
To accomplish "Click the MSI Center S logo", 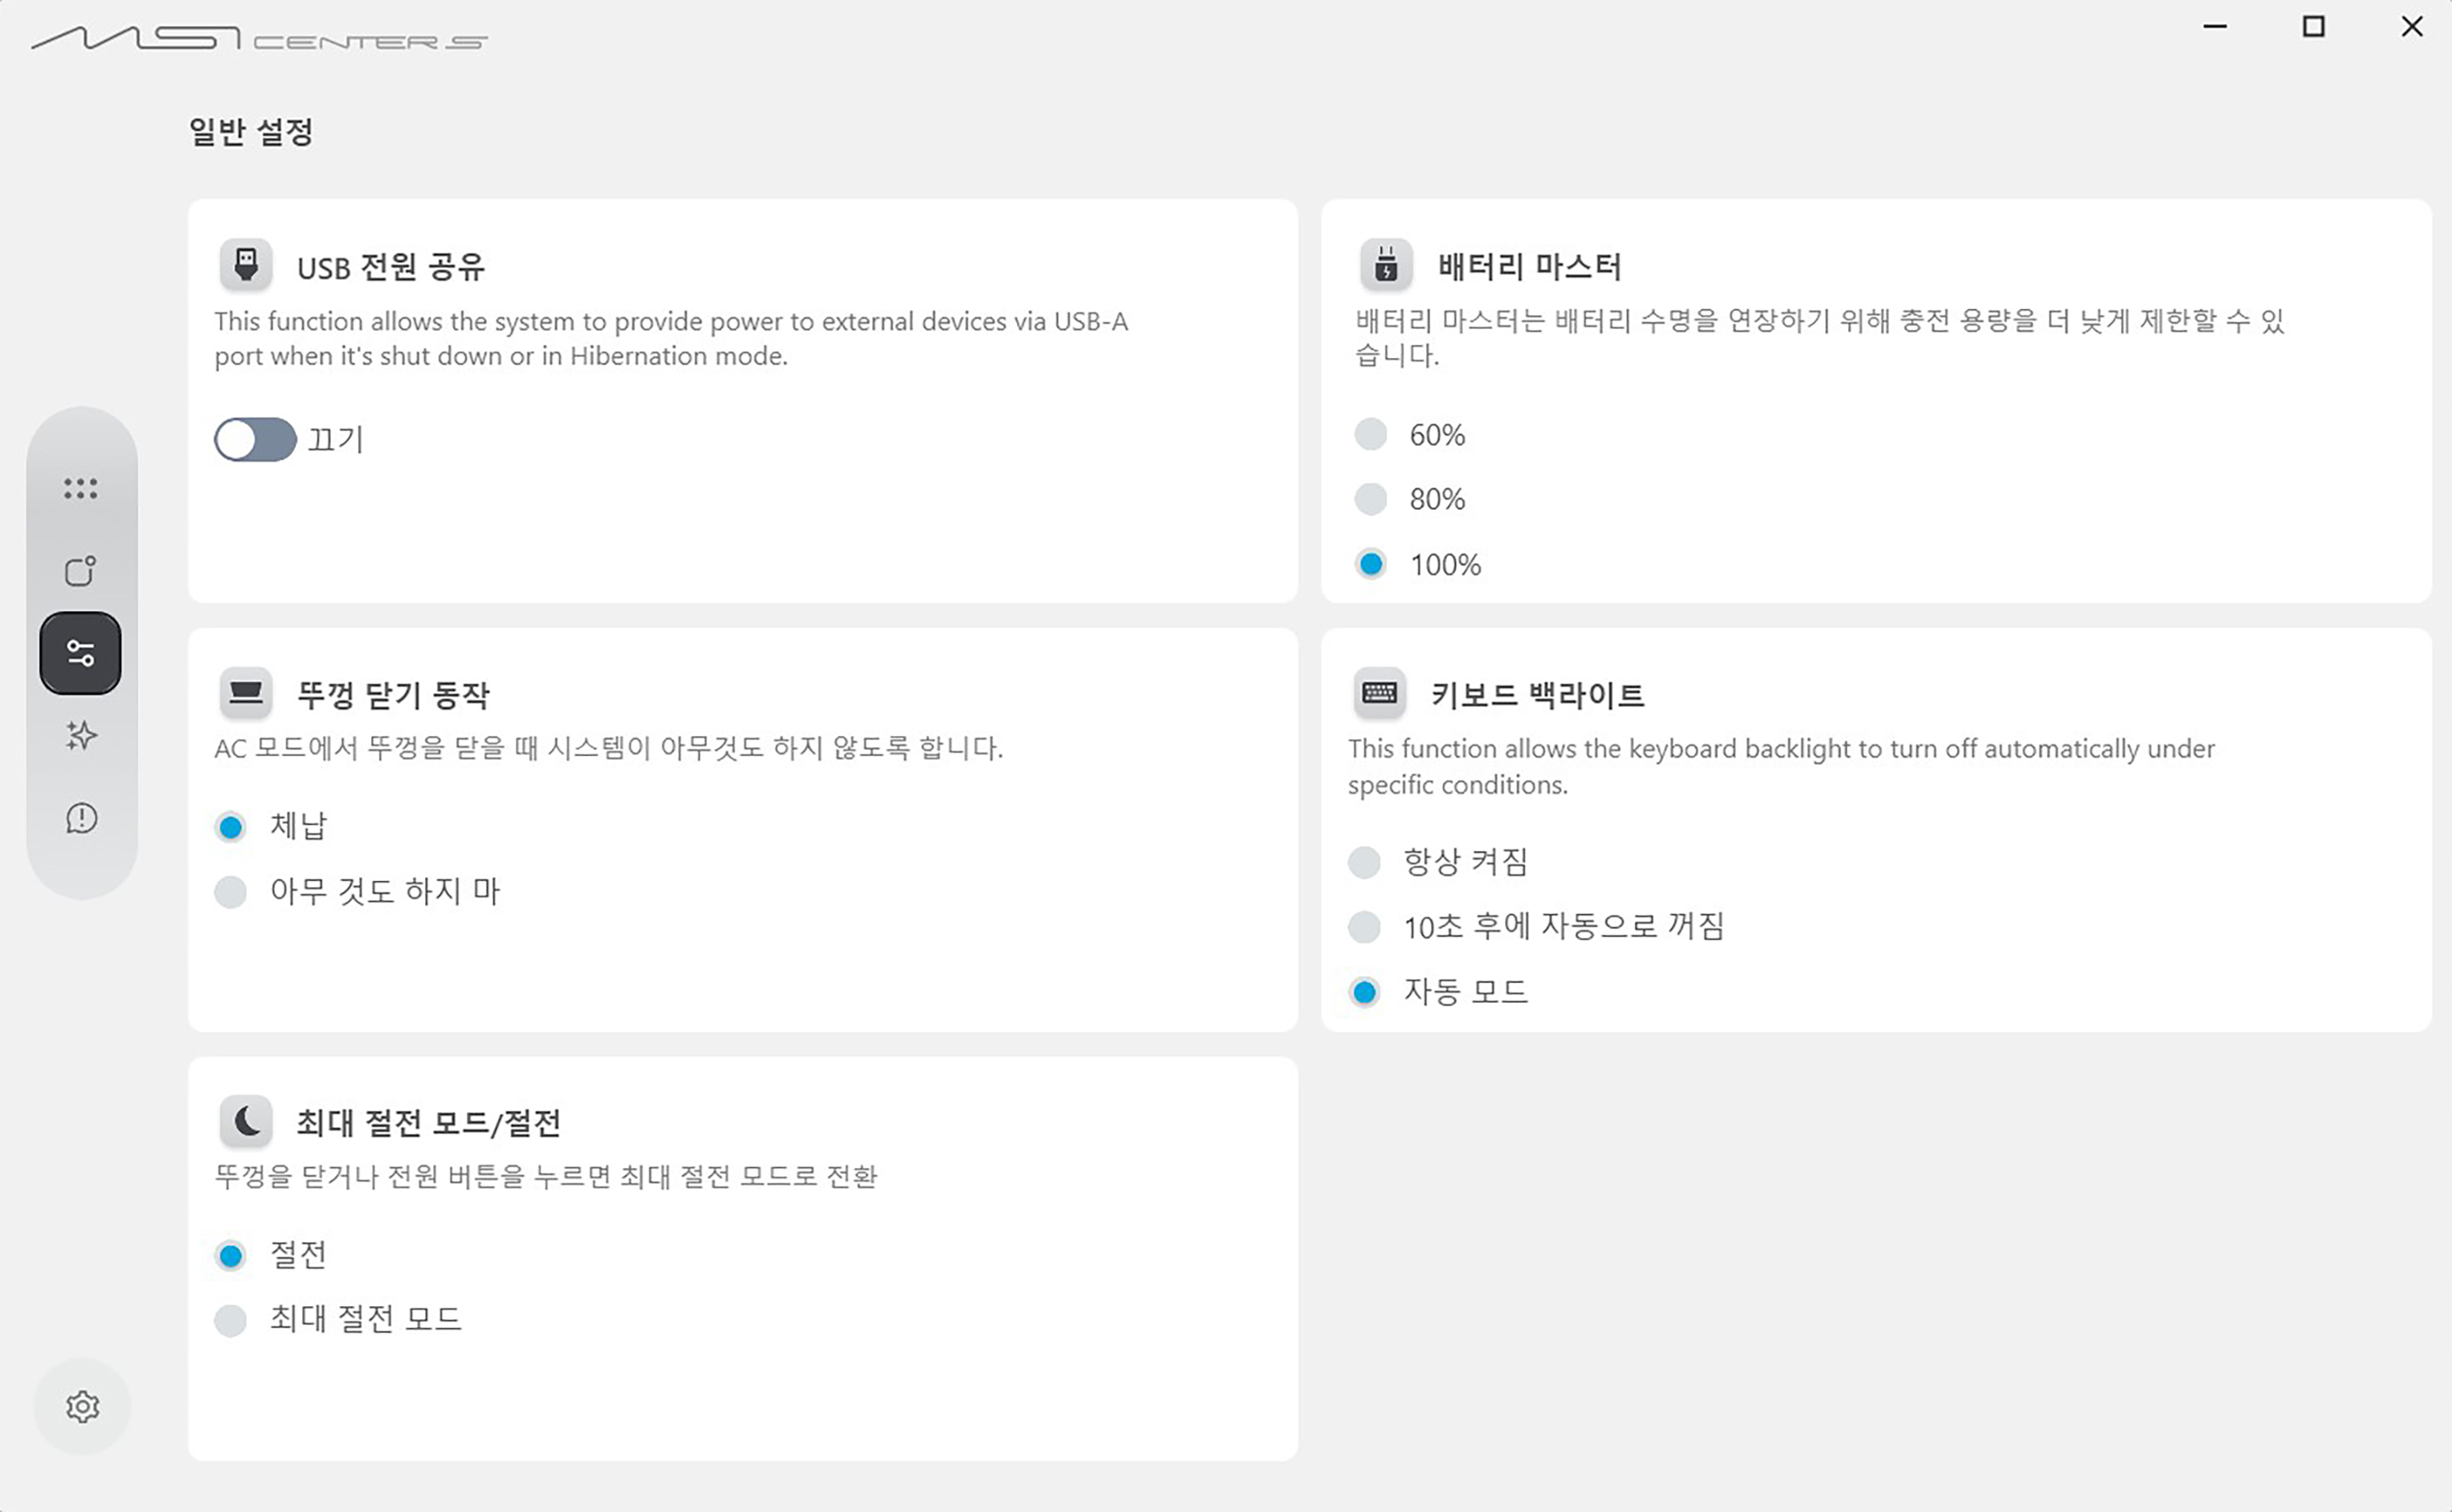I will click(260, 39).
